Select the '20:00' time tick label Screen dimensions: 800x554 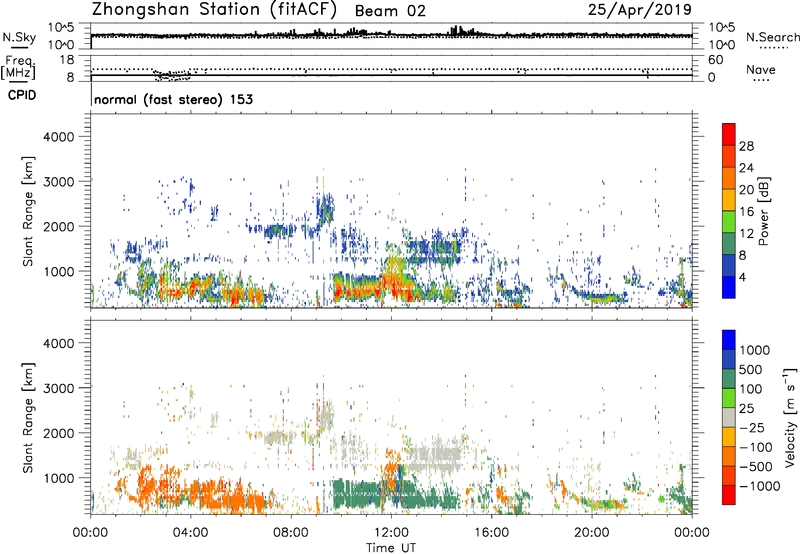tap(592, 533)
